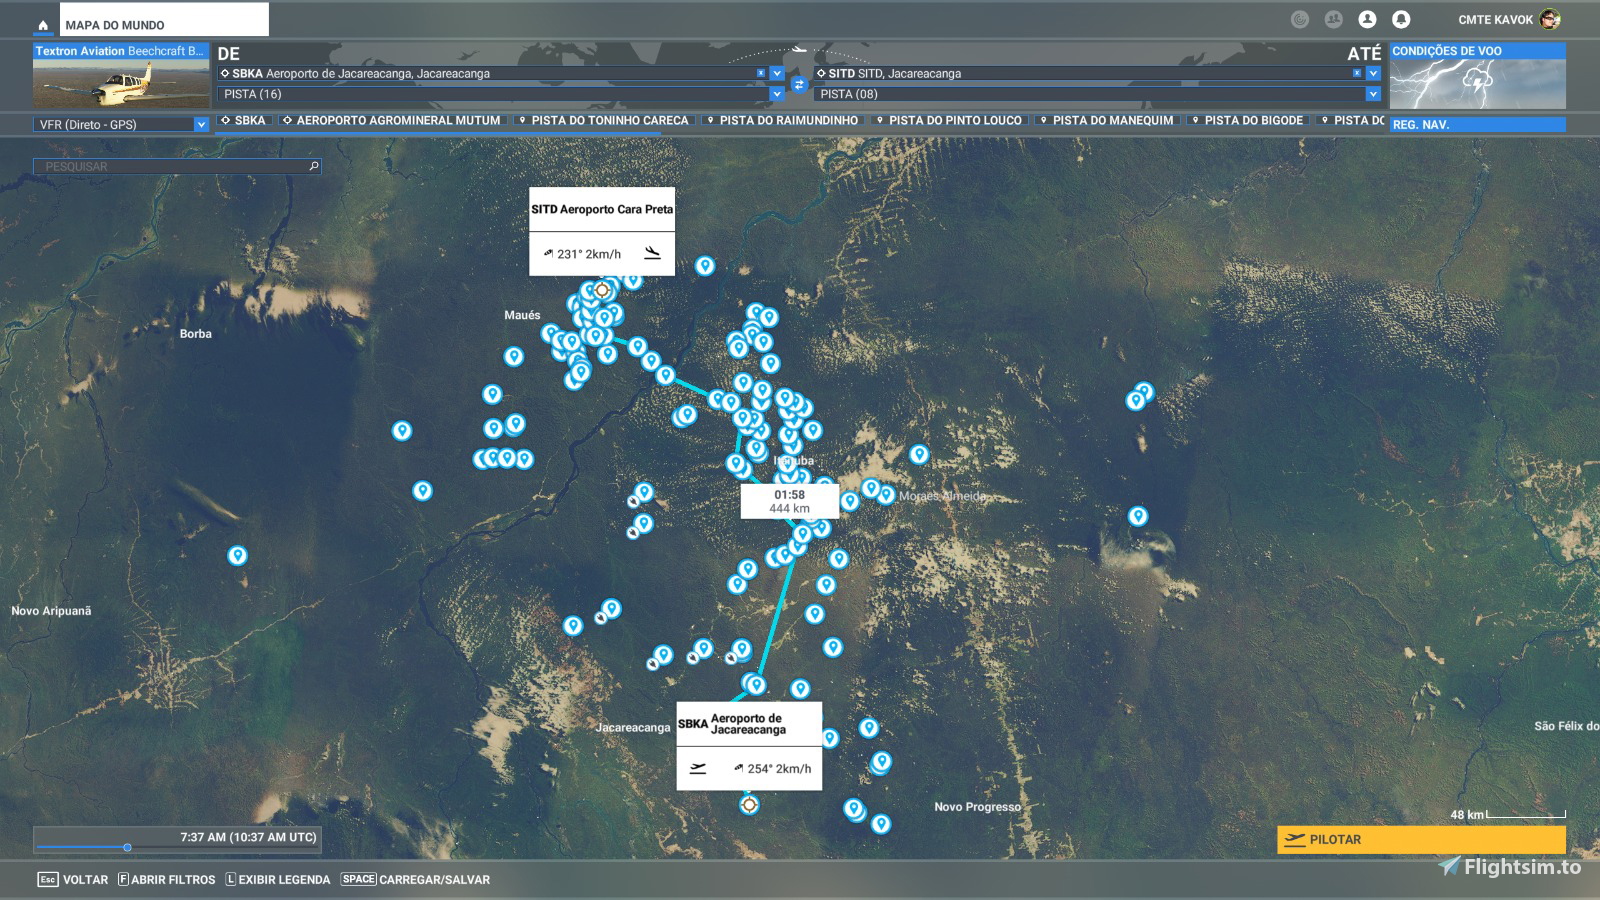Screen dimensions: 1600x900
Task: Click the PILOTAR fly button
Action: [1421, 839]
